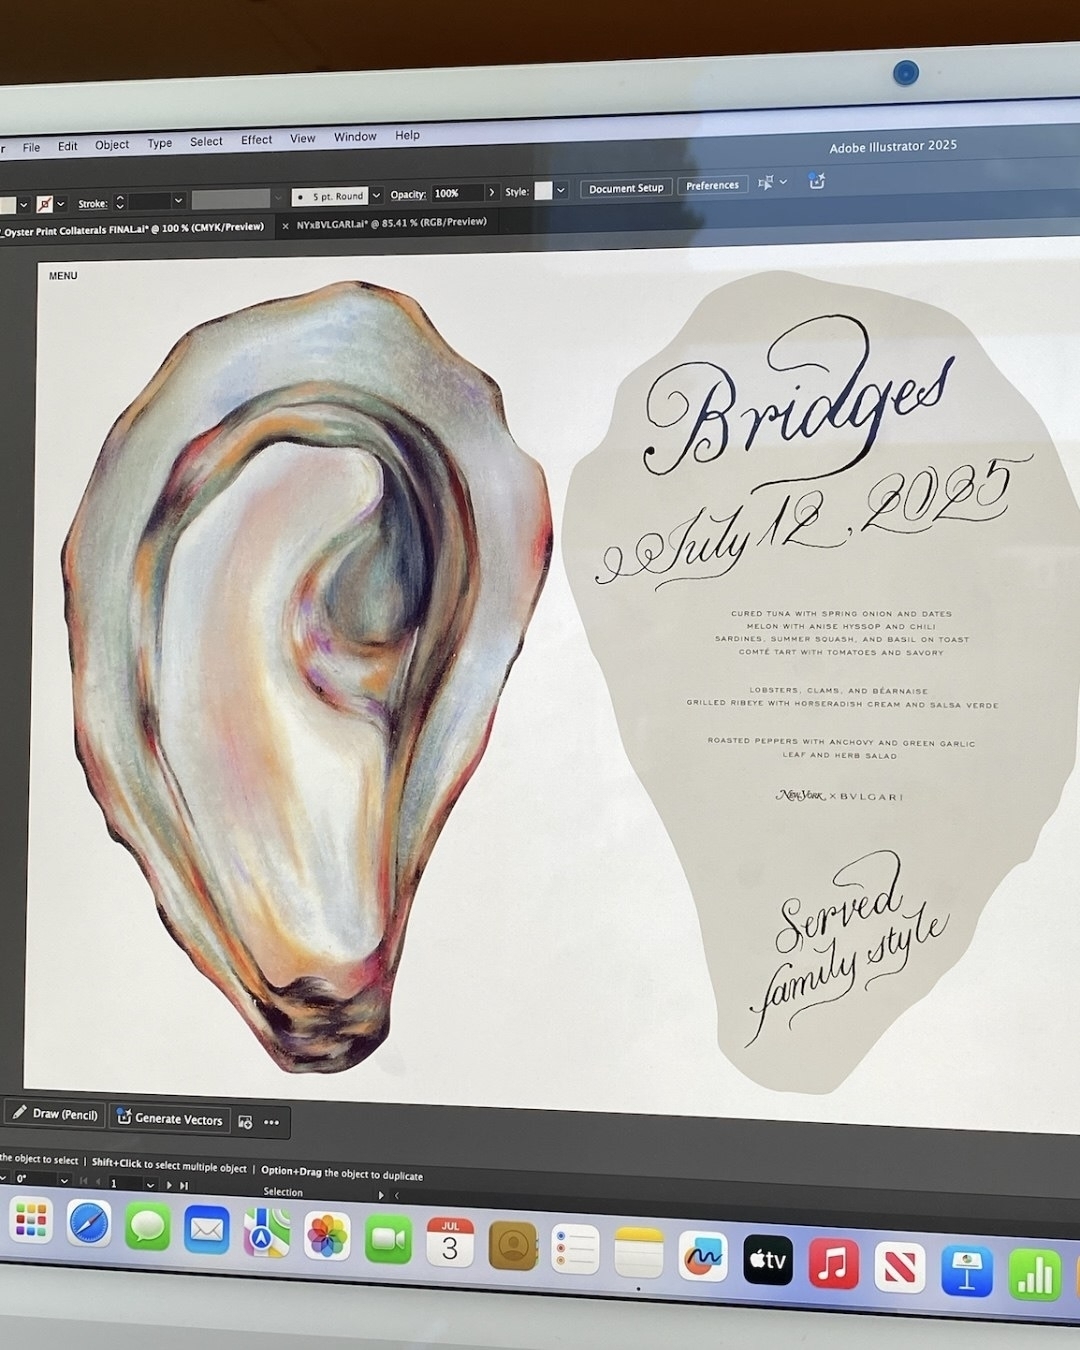Image resolution: width=1080 pixels, height=1350 pixels.
Task: Click the align-to selection icon beside Preferences
Action: (766, 183)
